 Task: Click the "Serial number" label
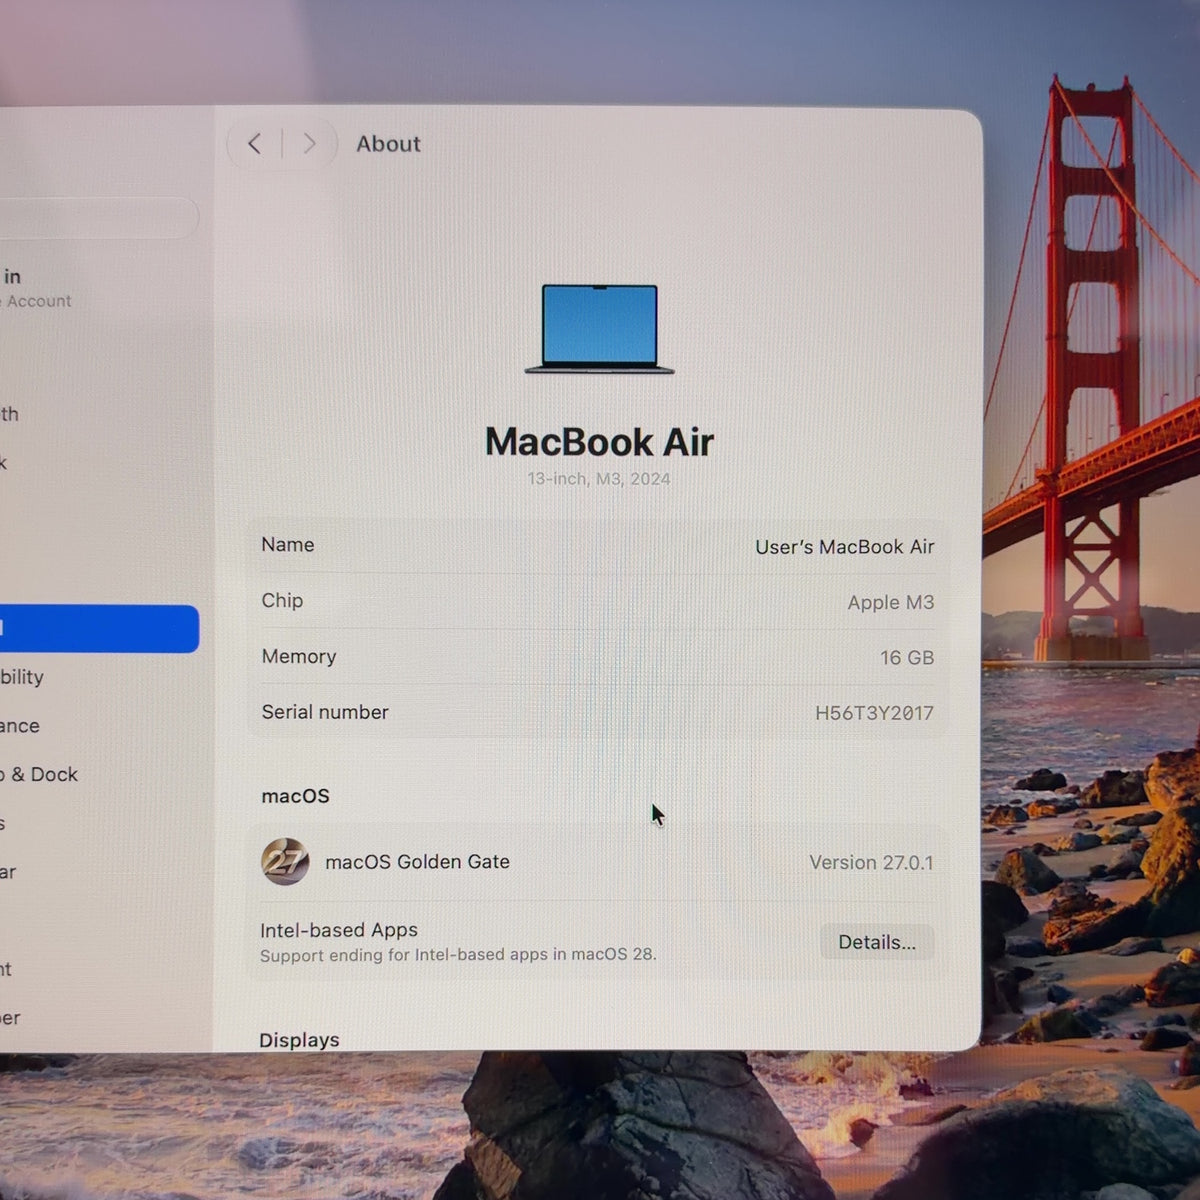click(x=325, y=712)
